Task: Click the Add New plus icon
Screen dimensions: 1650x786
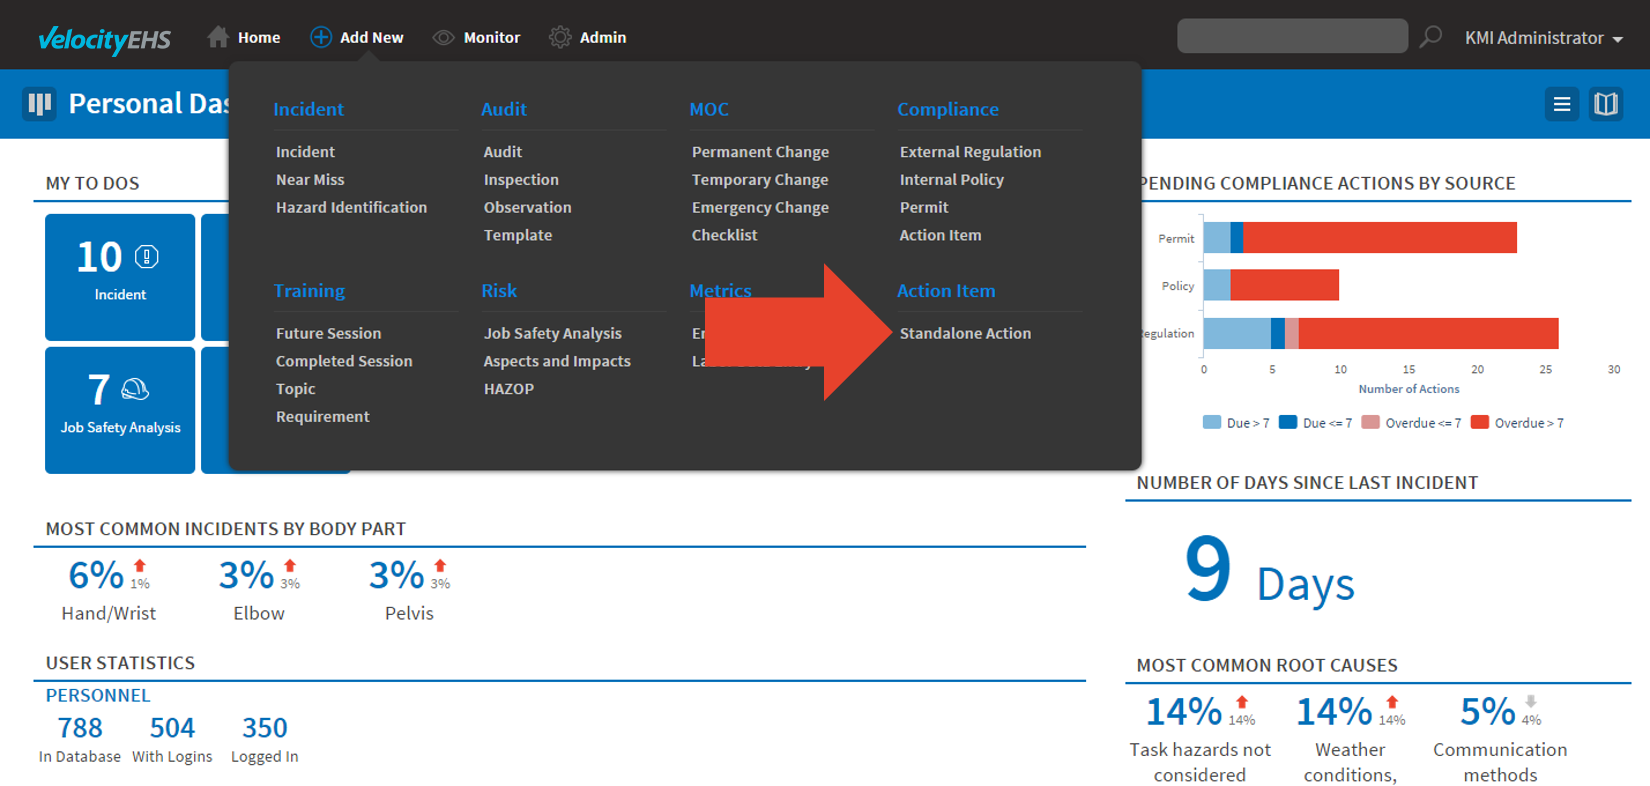Action: [320, 37]
